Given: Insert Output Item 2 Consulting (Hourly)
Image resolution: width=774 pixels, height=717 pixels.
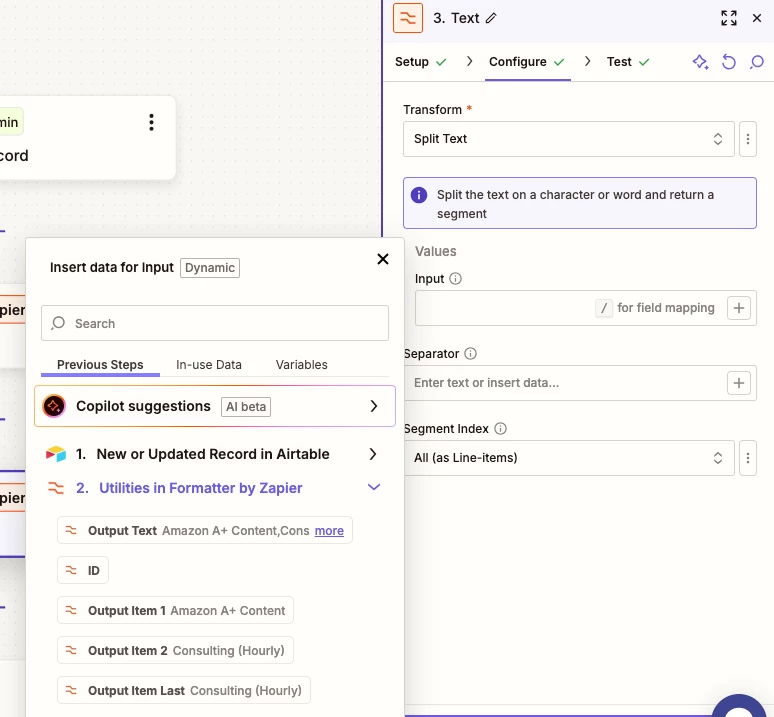Looking at the screenshot, I should [175, 650].
